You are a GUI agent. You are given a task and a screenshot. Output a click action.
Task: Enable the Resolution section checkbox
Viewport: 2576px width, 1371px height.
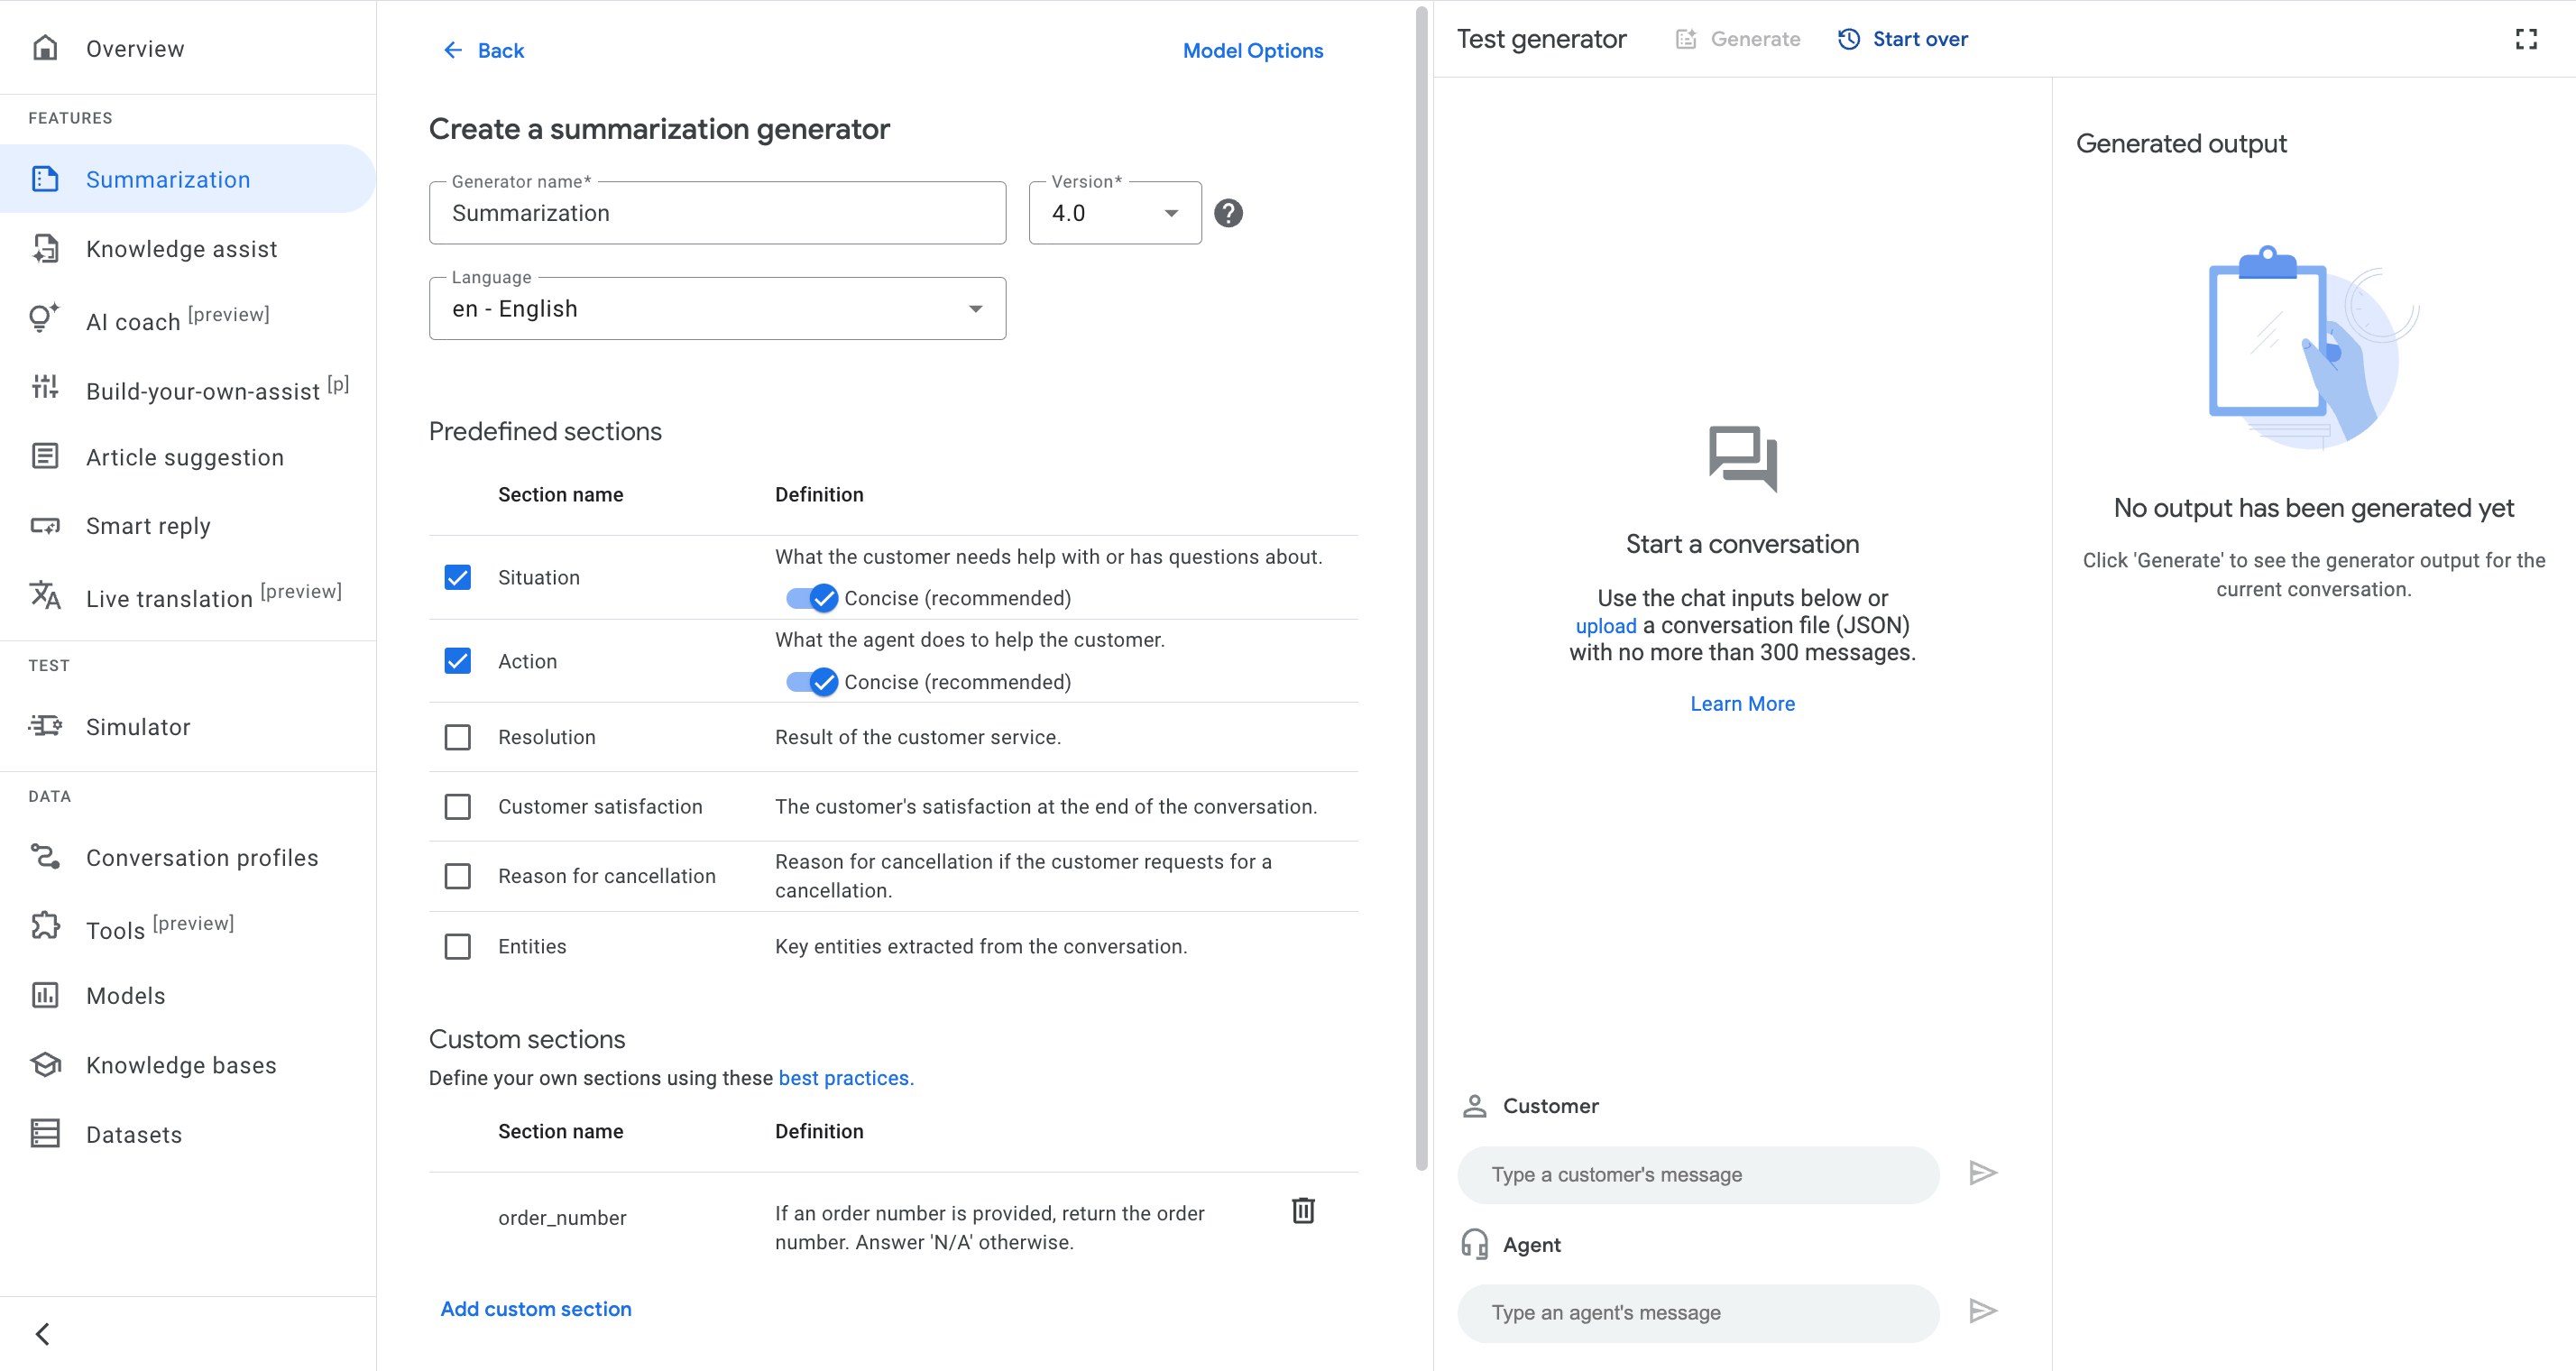click(x=458, y=737)
